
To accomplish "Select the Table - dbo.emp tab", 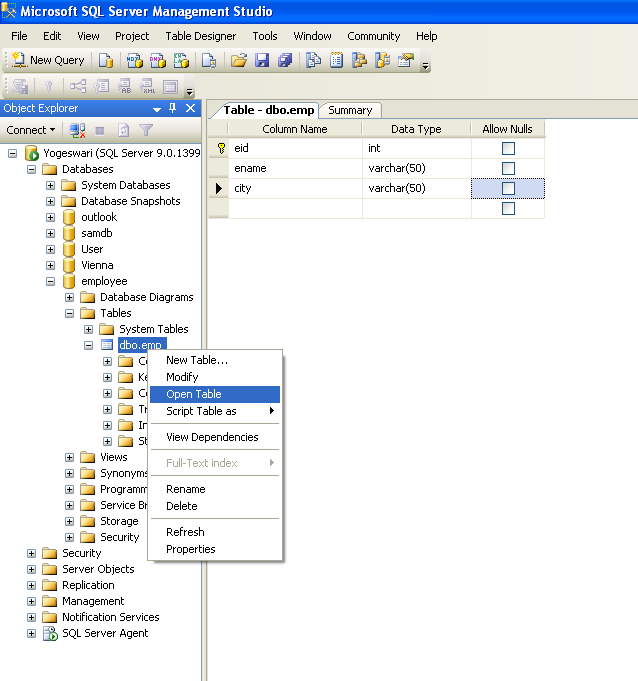I will coord(268,110).
